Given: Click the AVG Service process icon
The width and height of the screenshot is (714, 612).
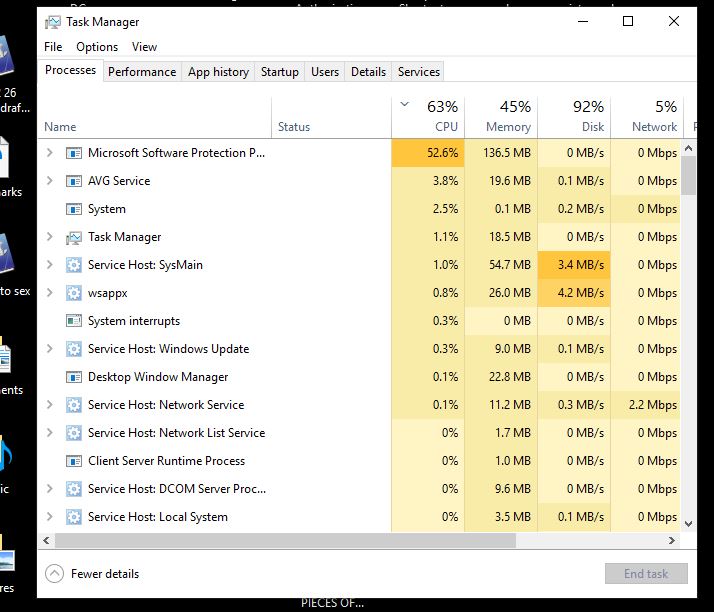Looking at the screenshot, I should (x=74, y=181).
